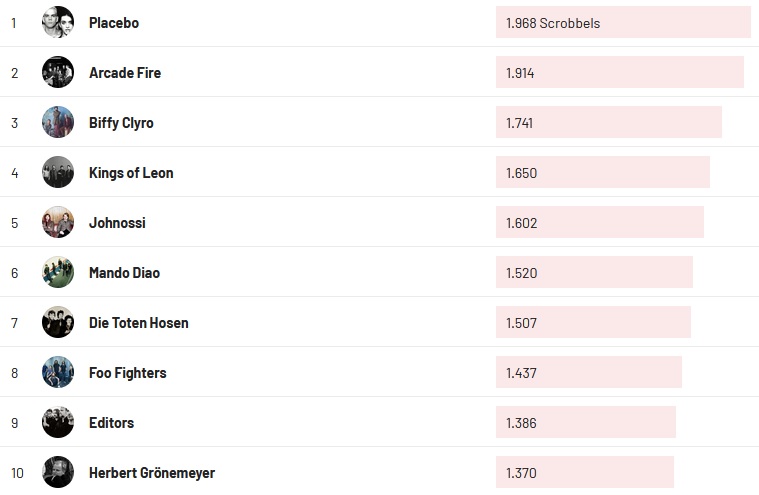Viewport: 759px width, 495px height.
Task: Open the Biffy Clyro avatar image
Action: (x=58, y=122)
